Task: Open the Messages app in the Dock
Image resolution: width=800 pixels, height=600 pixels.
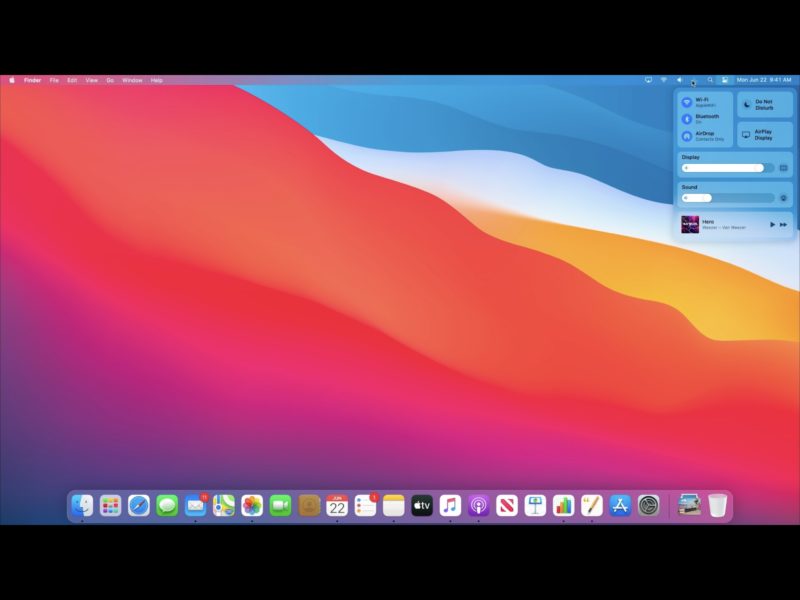Action: 167,506
